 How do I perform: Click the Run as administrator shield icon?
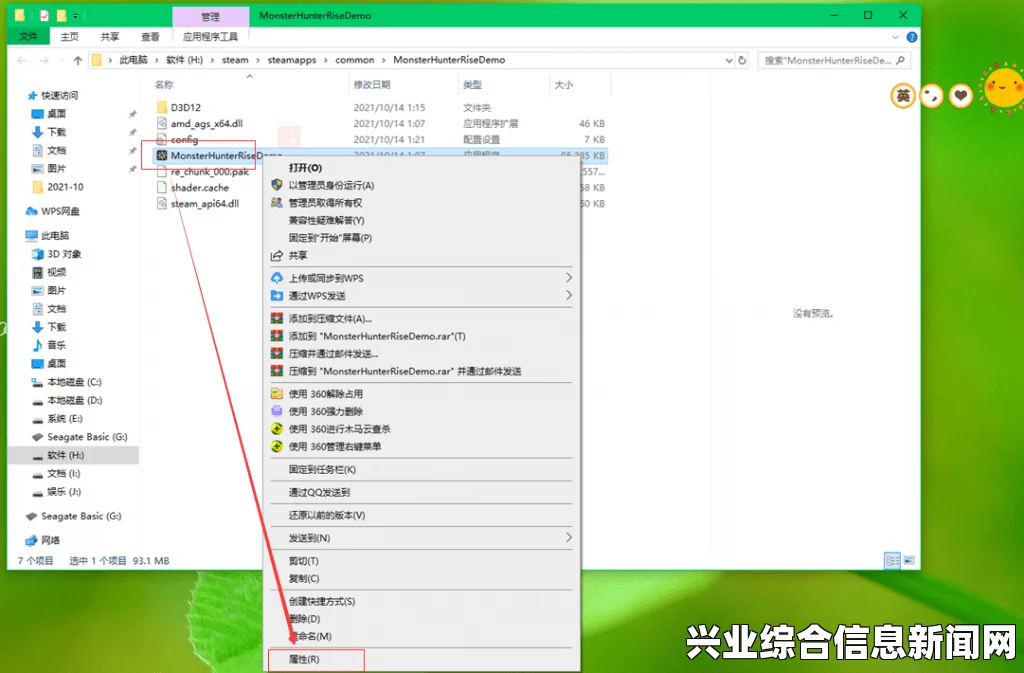click(x=277, y=185)
